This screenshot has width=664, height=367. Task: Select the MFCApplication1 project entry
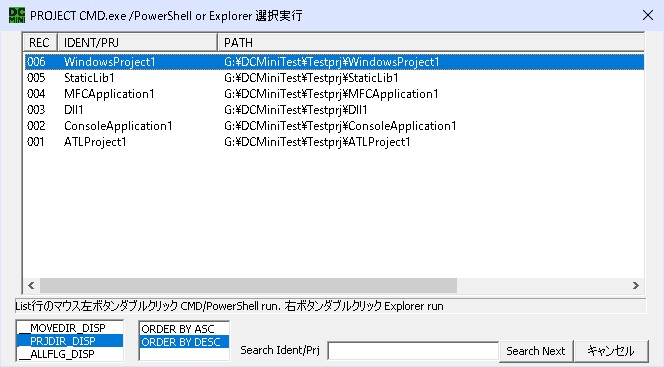(109, 94)
